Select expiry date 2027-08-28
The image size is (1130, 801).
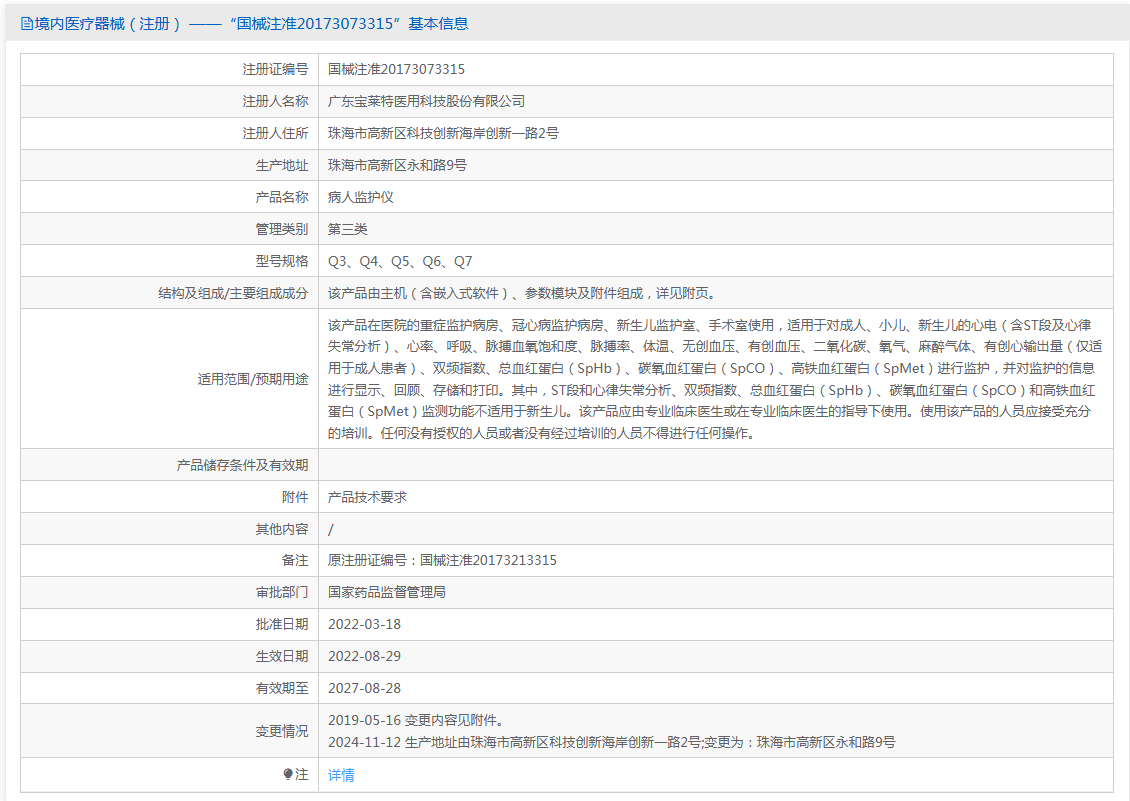[364, 689]
